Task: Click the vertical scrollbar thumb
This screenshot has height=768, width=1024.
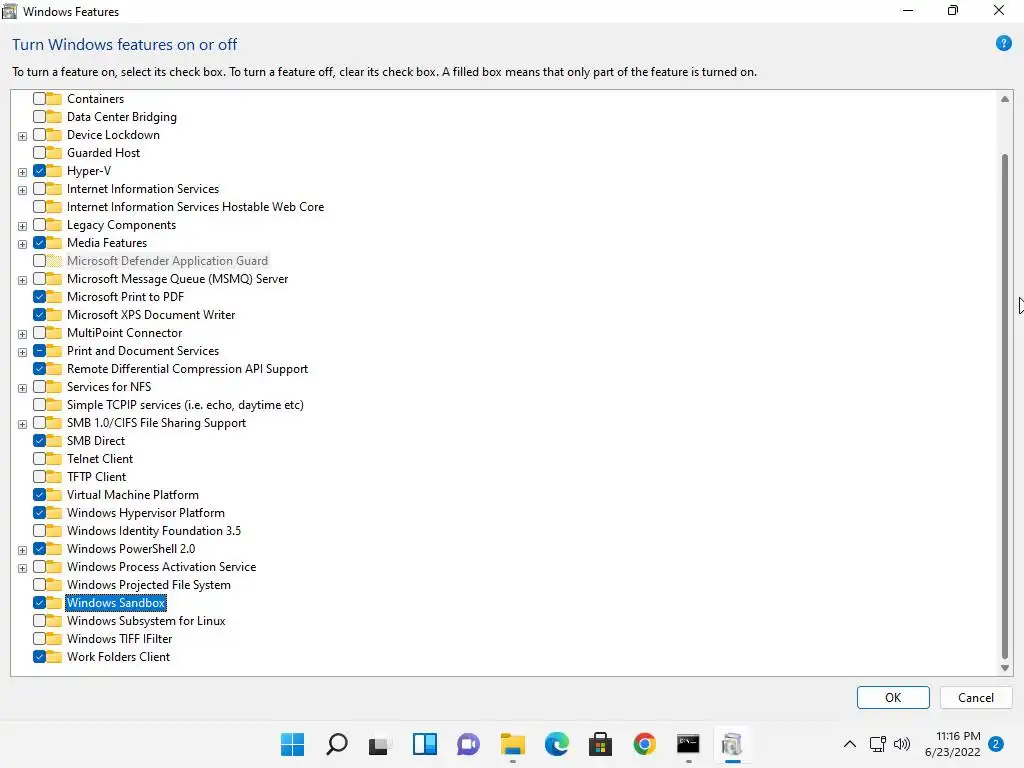Action: click(1004, 406)
